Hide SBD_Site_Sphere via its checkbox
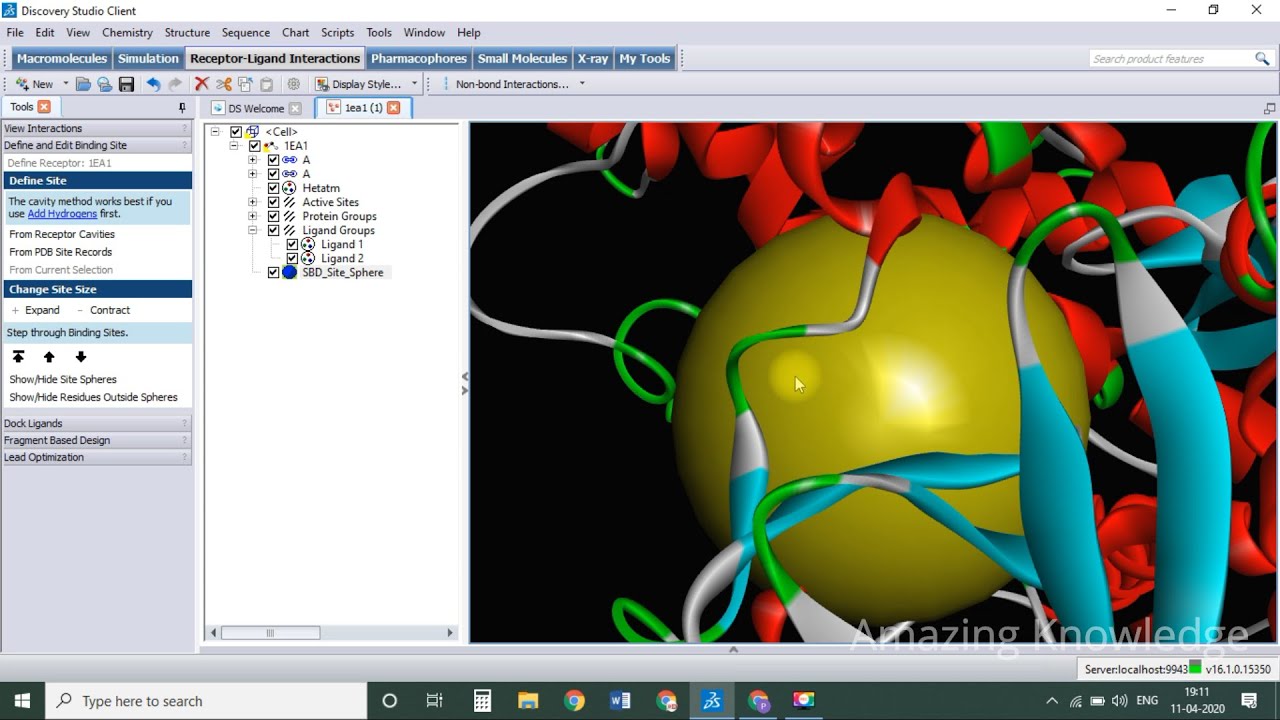Viewport: 1280px width, 720px height. (273, 272)
